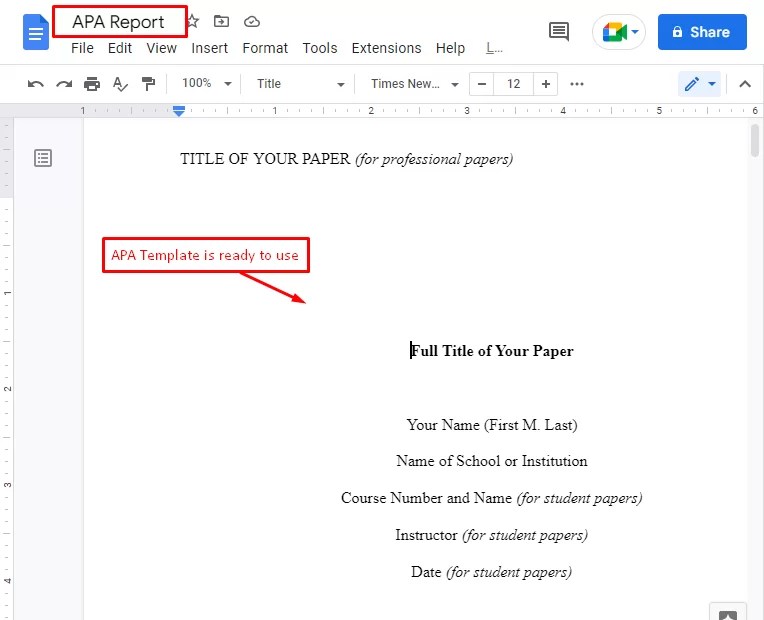Check the cloud save status icon
This screenshot has width=764, height=620.
click(x=252, y=21)
